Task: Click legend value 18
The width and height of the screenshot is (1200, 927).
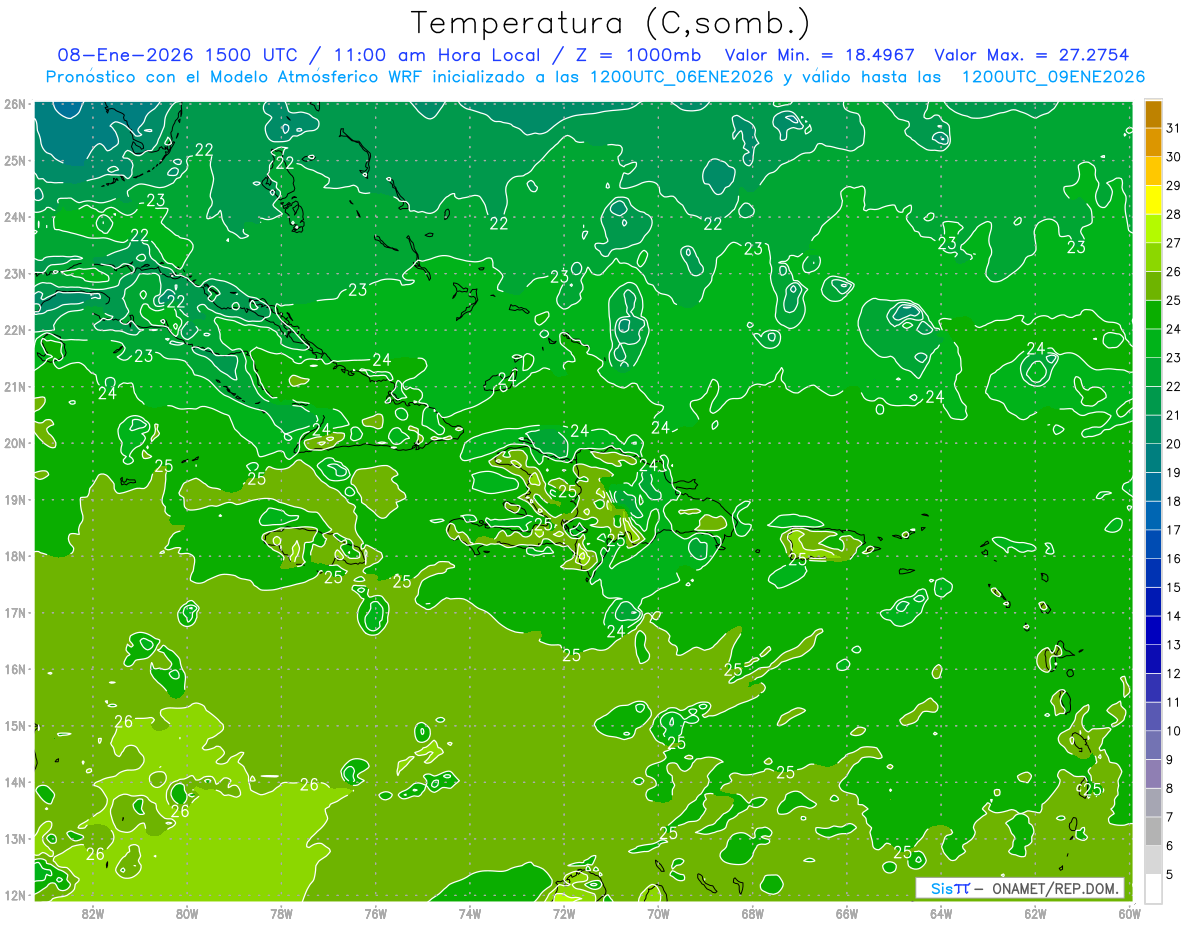Action: [1173, 501]
